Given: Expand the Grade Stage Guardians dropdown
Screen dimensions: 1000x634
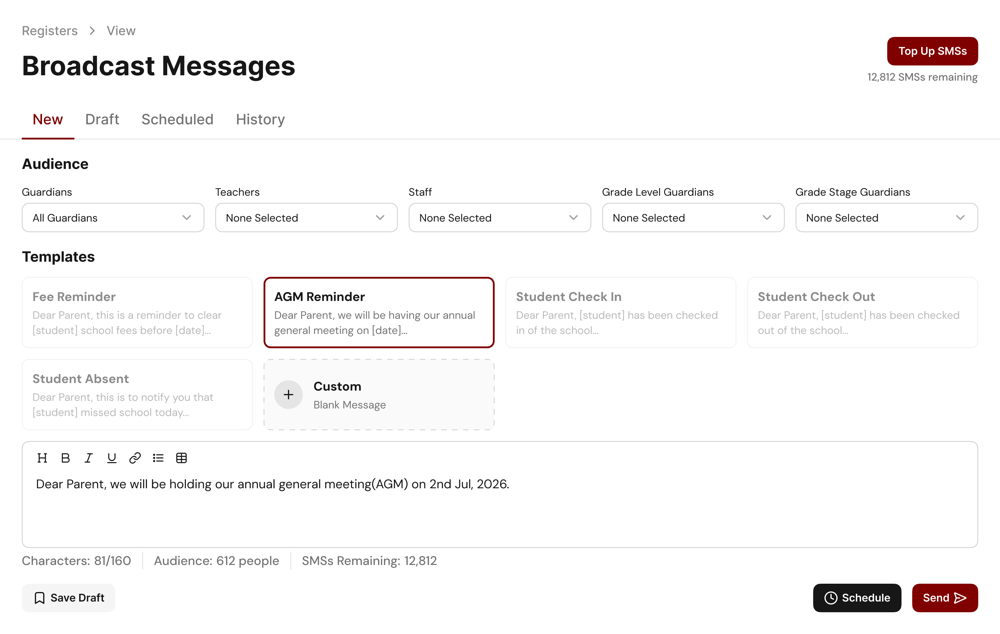Looking at the screenshot, I should tap(886, 217).
